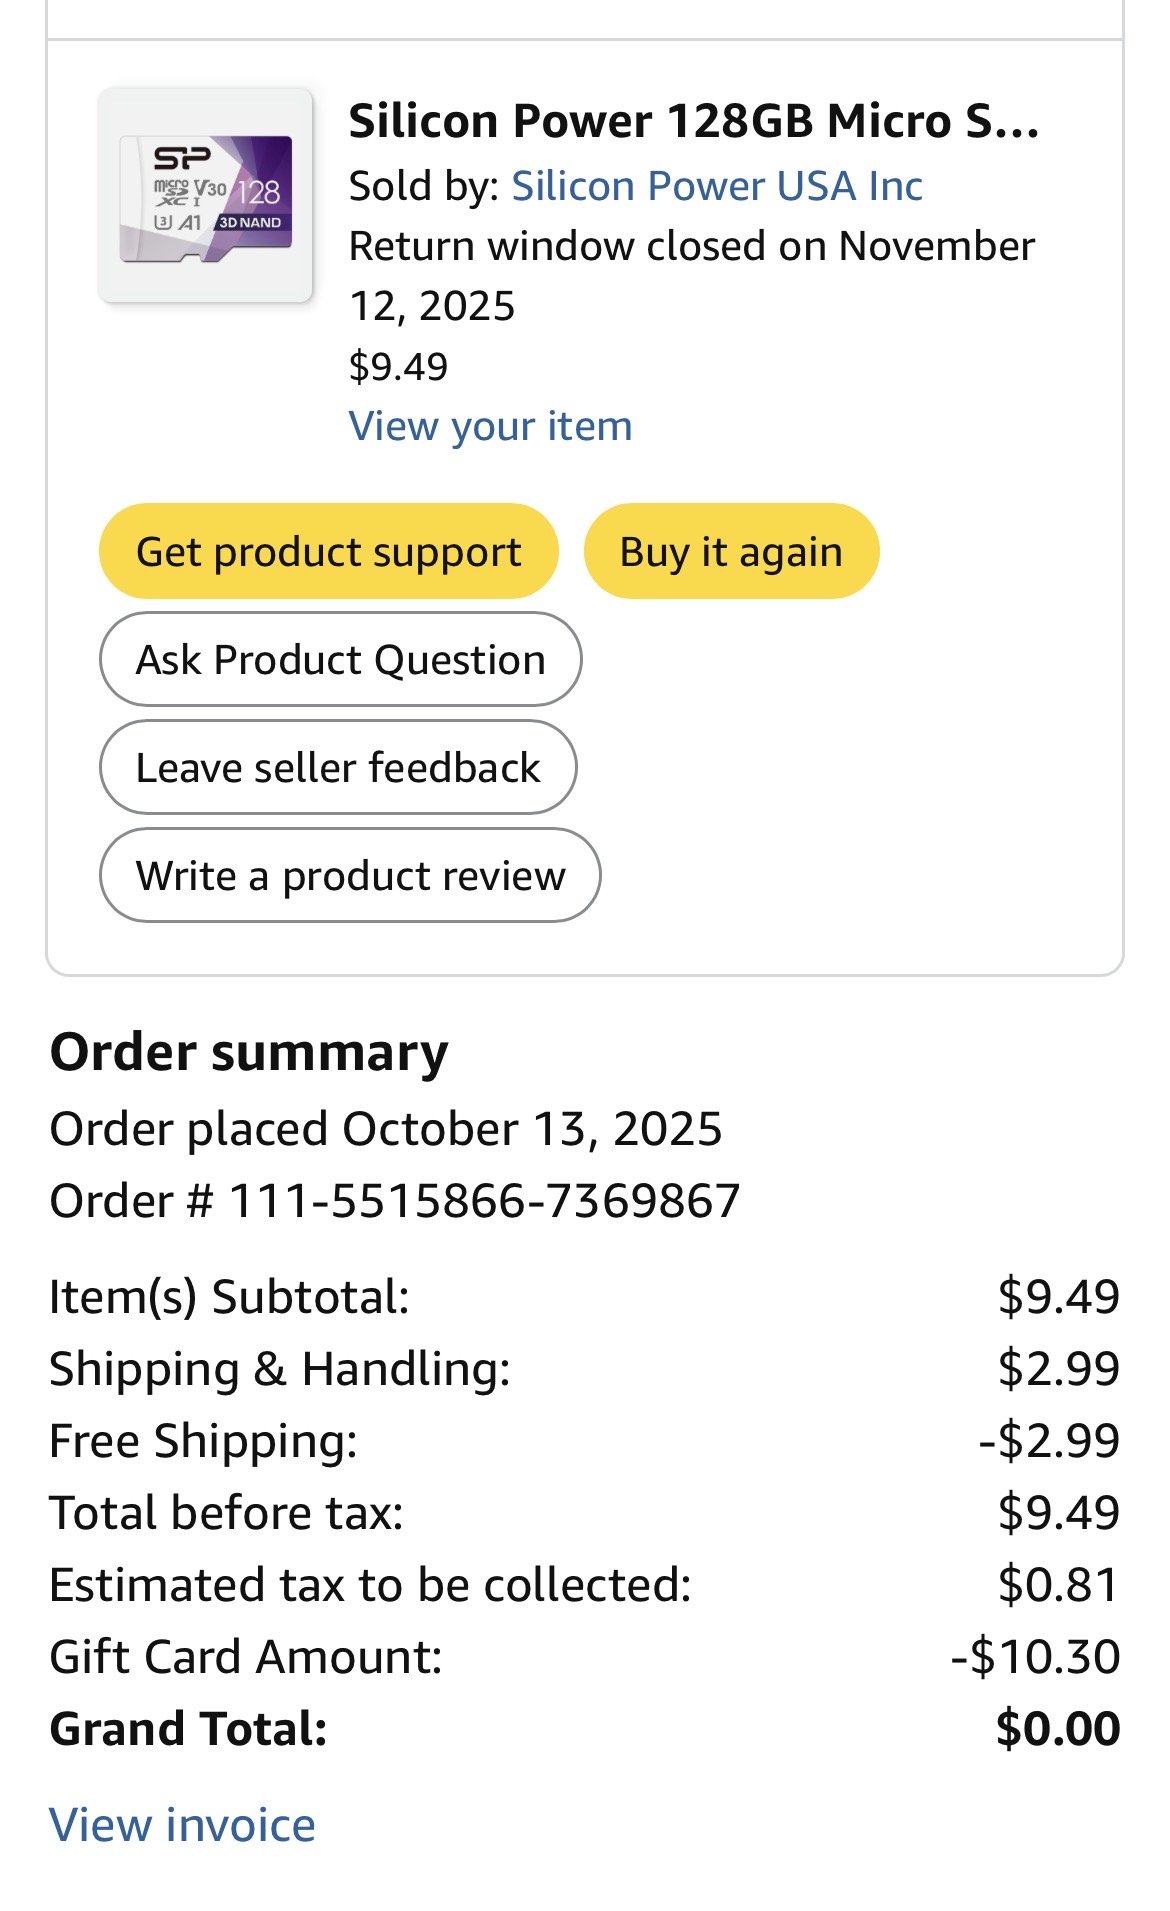Open the Silicon Power 128GB Micro product title
Screen dimensions: 1170x1911
point(693,122)
